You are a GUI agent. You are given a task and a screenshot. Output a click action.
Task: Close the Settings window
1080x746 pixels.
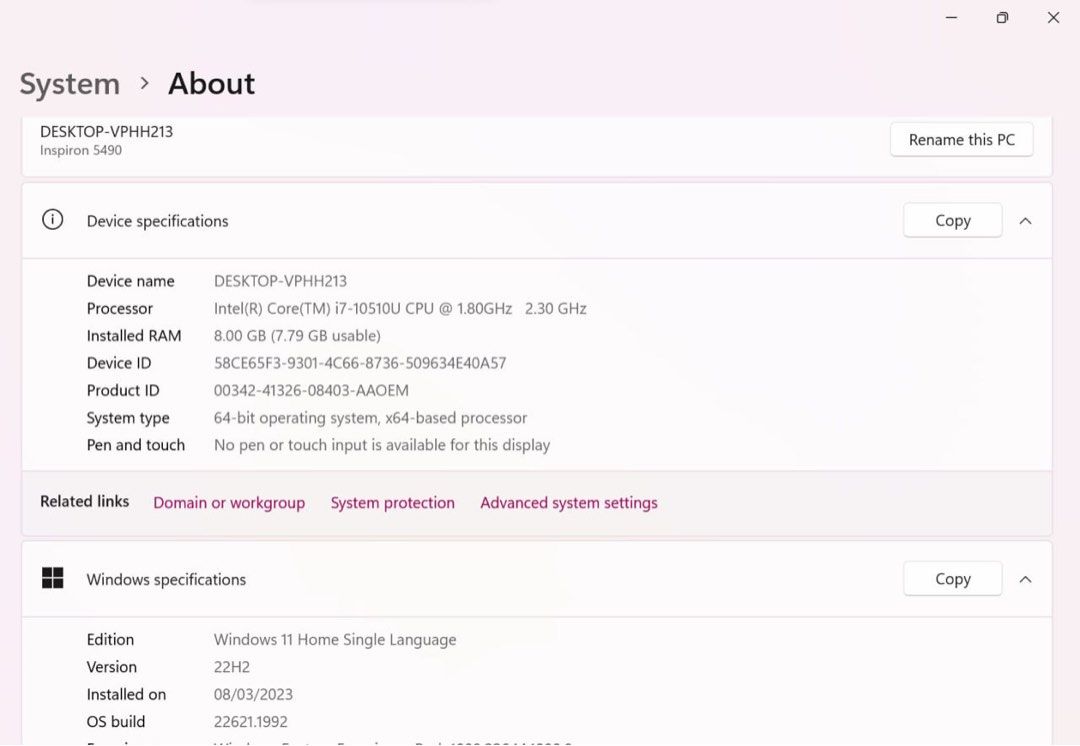coord(1053,18)
